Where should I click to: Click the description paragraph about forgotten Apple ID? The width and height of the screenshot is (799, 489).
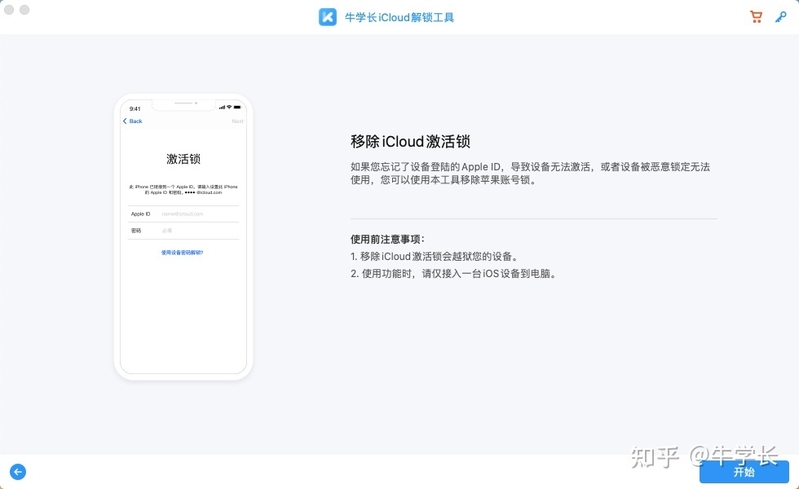pos(530,173)
